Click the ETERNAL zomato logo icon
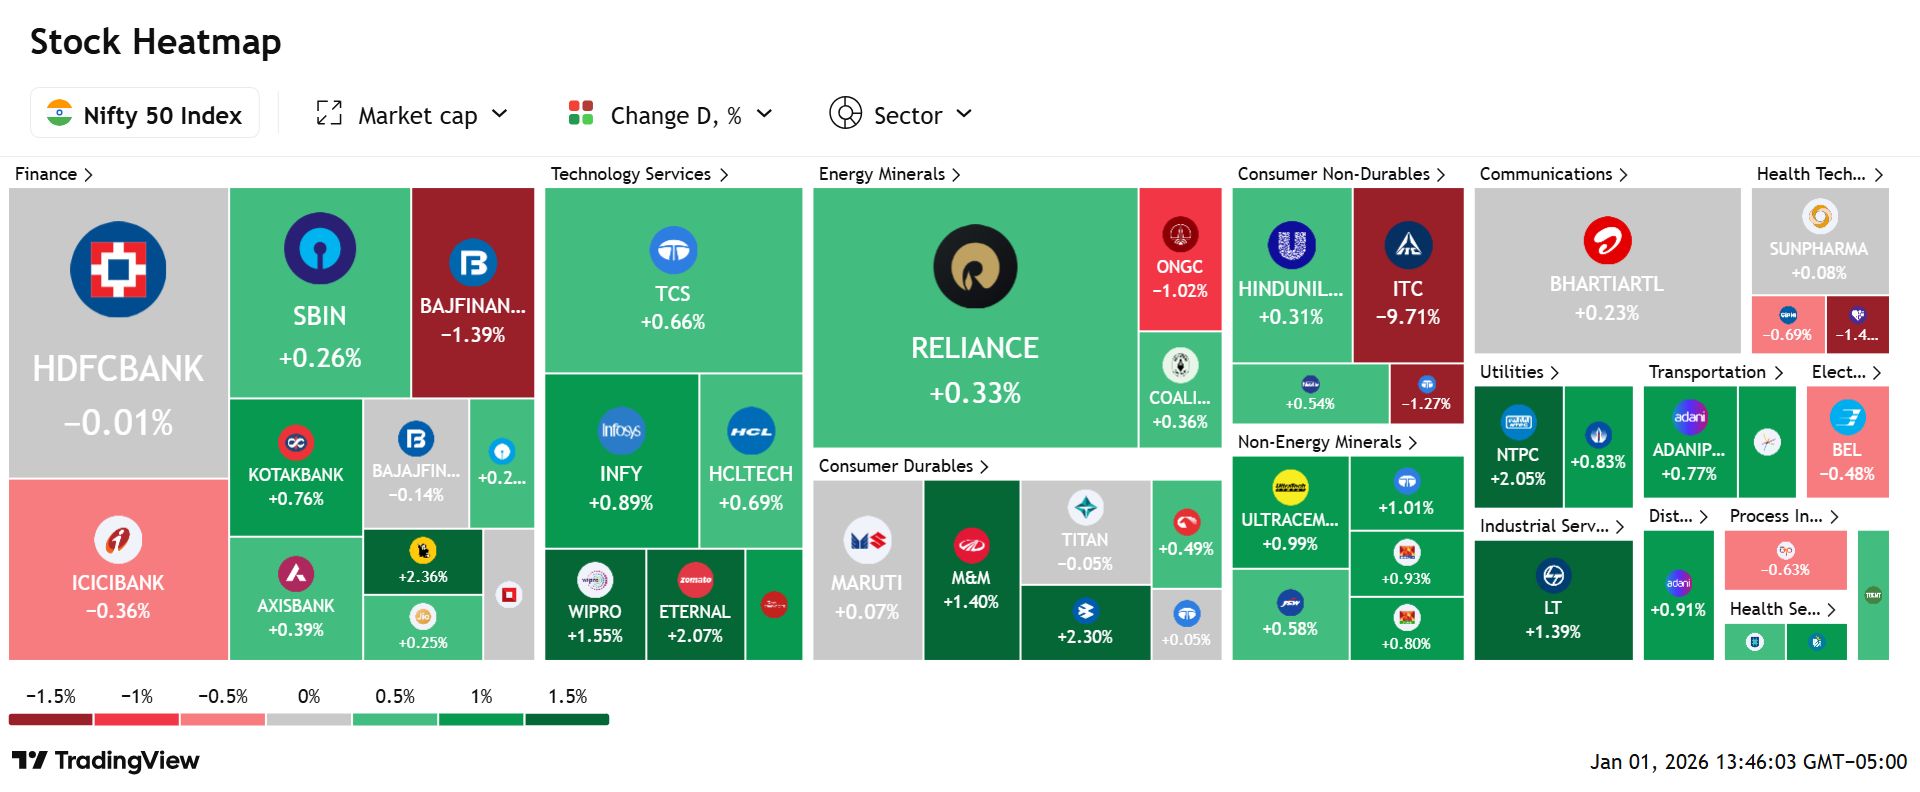Viewport: 1920px width, 792px height. (695, 580)
